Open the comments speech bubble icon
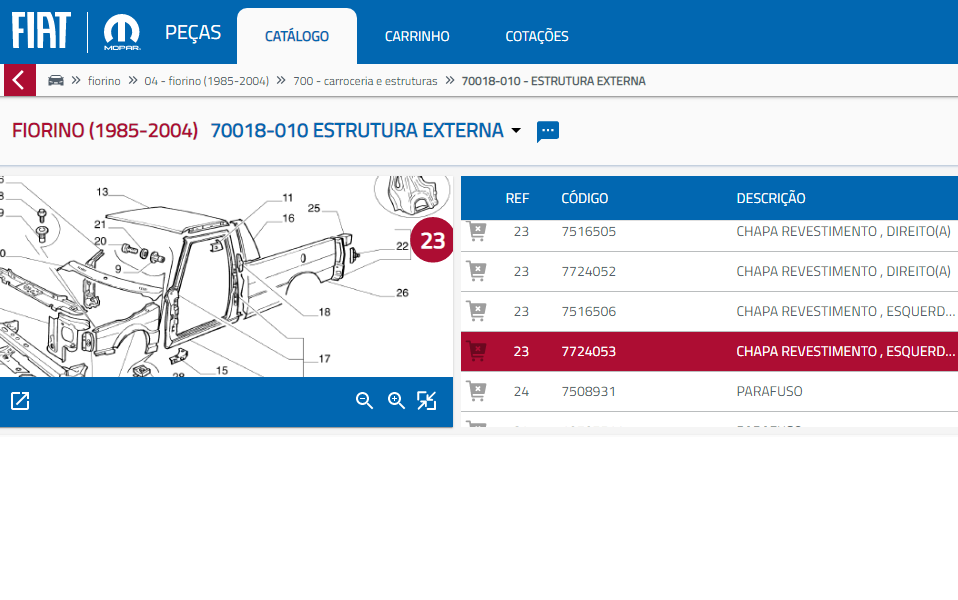The image size is (958, 600). pyautogui.click(x=547, y=131)
